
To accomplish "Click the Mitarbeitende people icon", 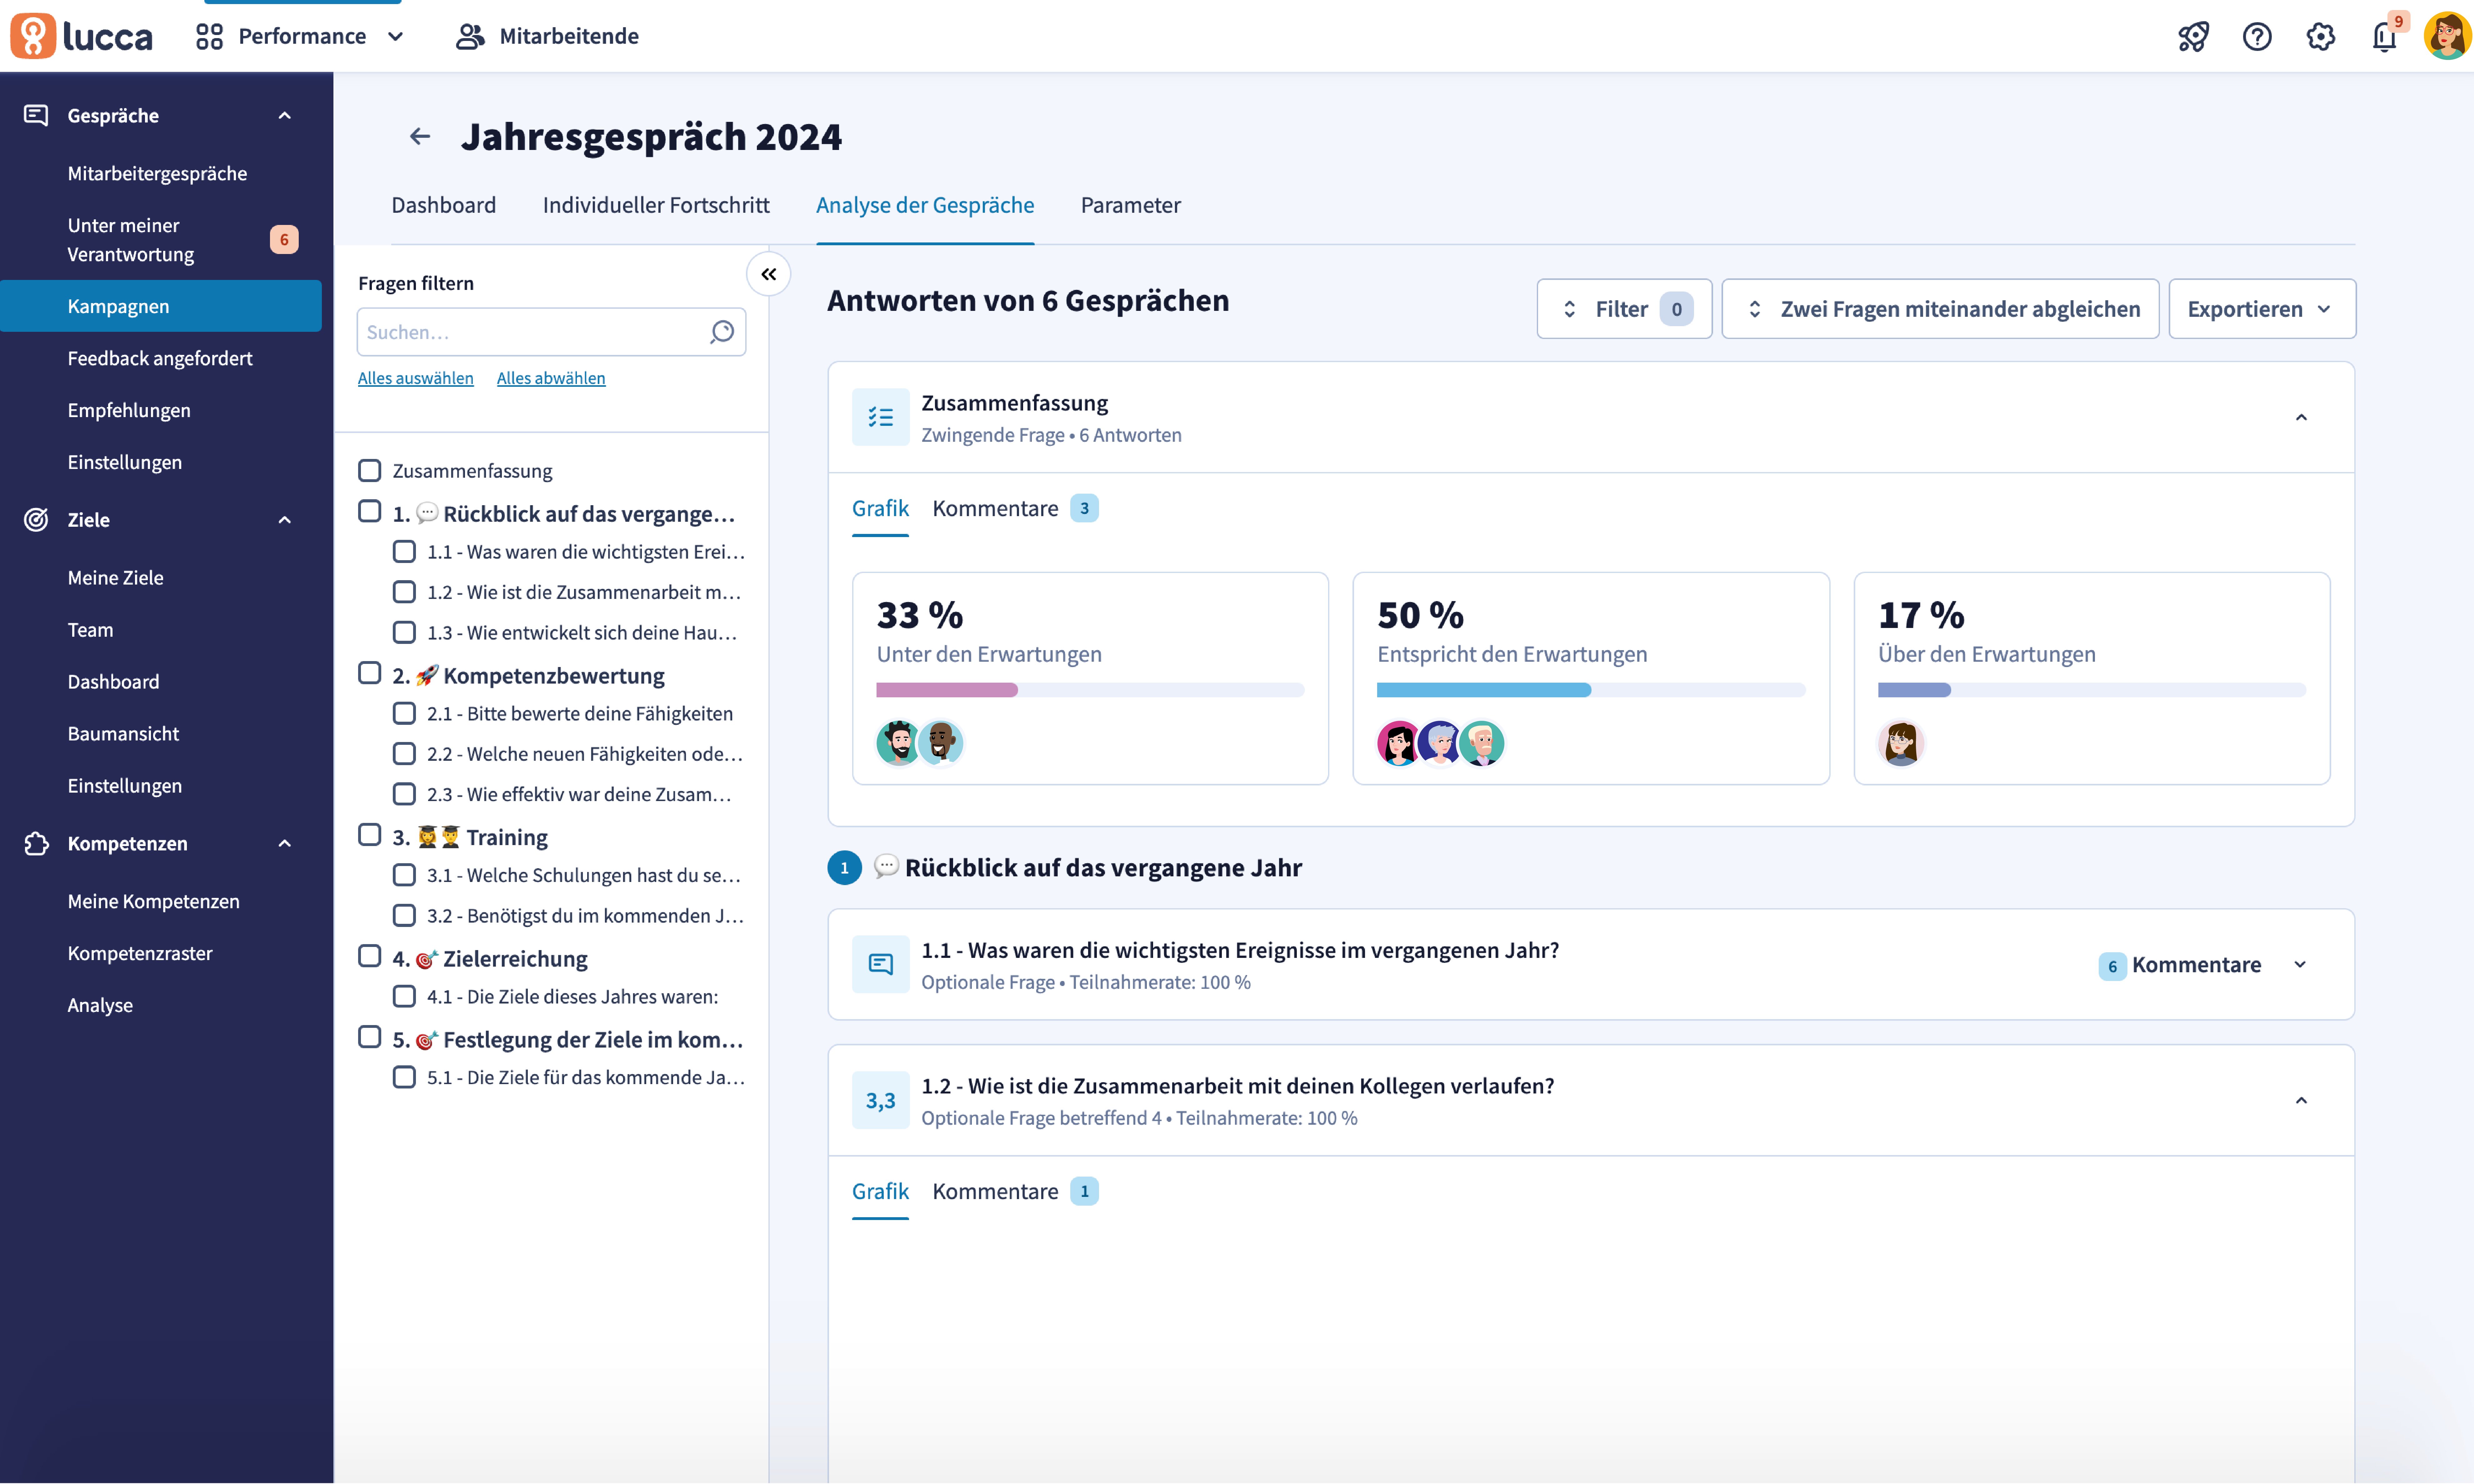I will point(470,37).
